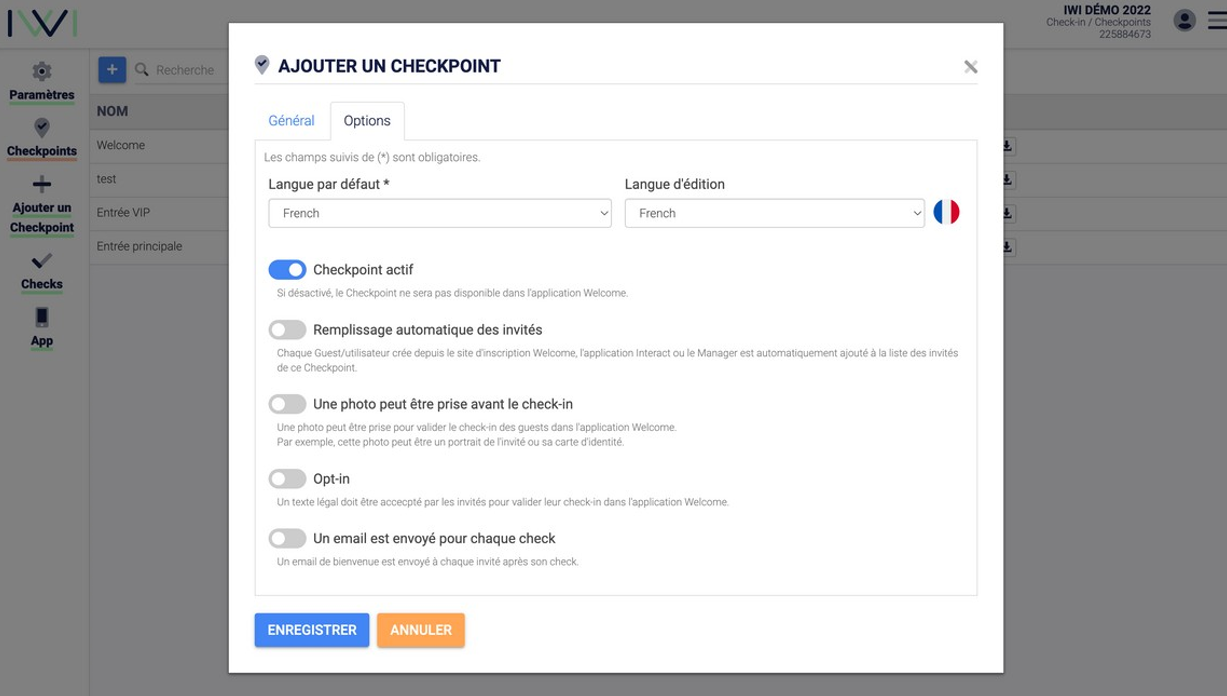
Task: Turn on the Opt-in toggle
Action: [287, 479]
